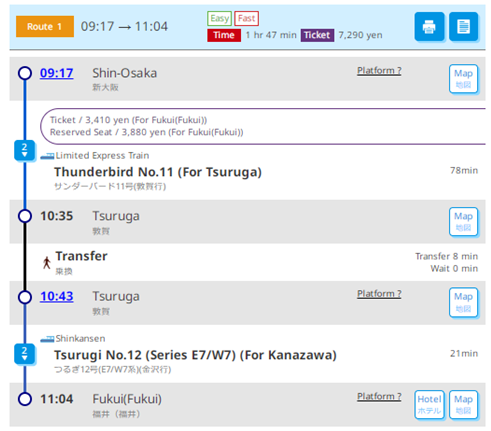This screenshot has width=491, height=431.
Task: Click the Reserved Seat 3,880 yen text
Action: (147, 132)
